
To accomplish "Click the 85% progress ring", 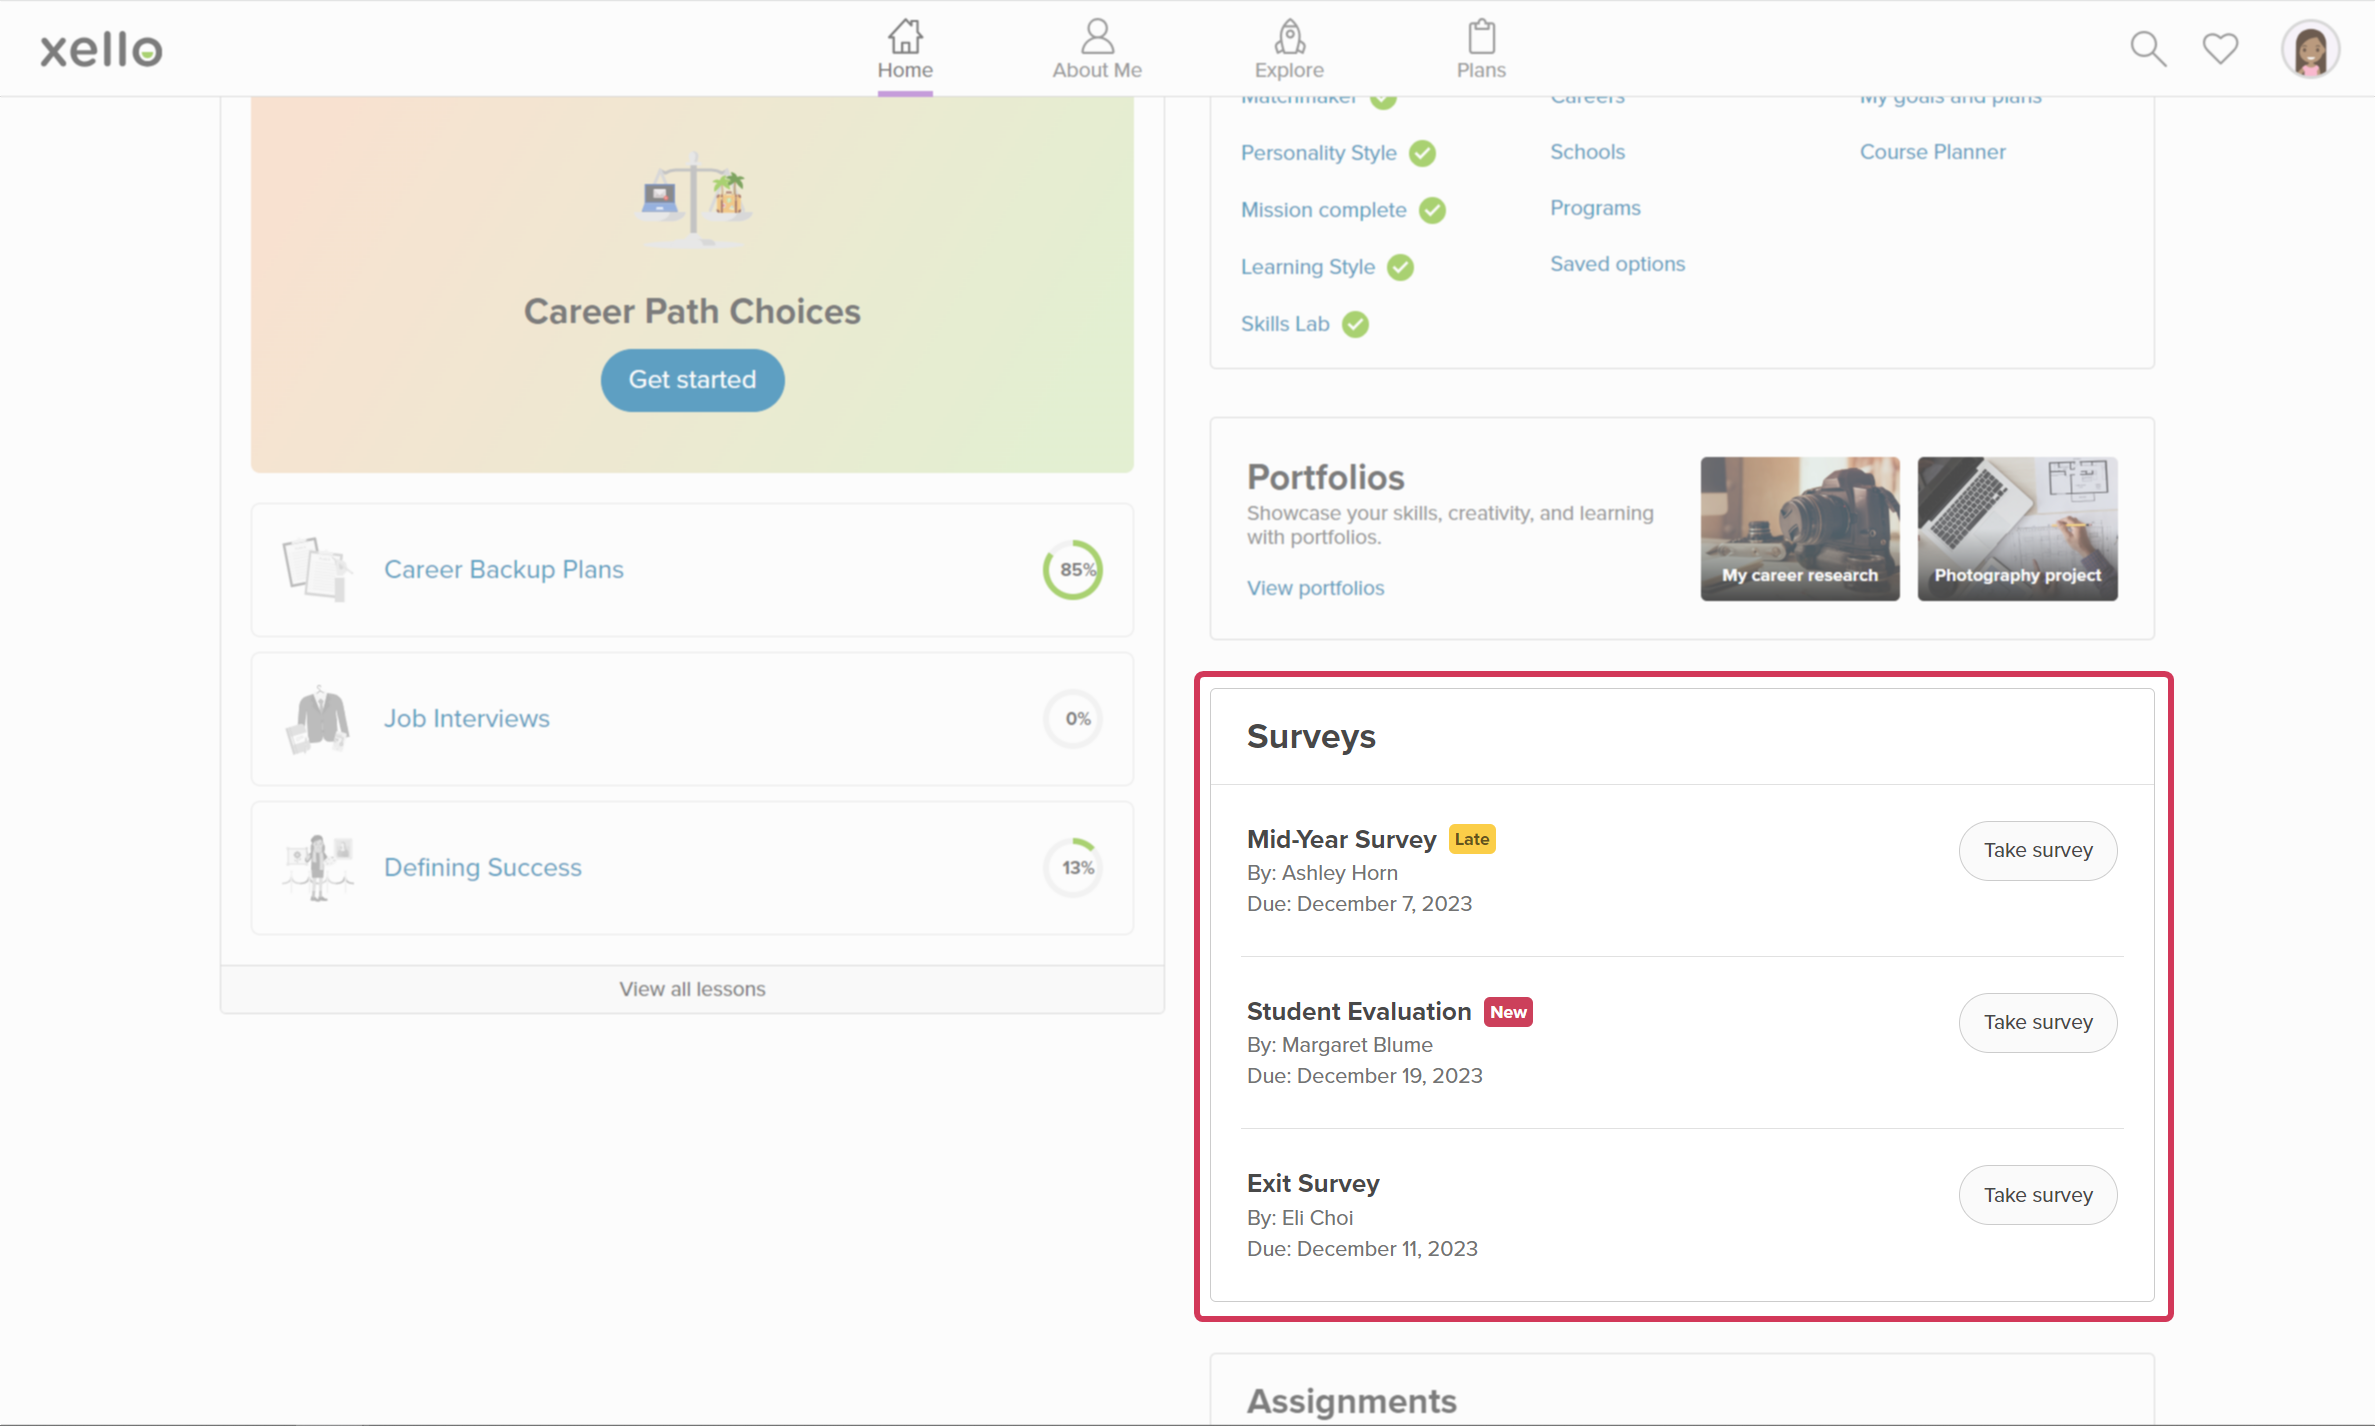I will coord(1073,570).
